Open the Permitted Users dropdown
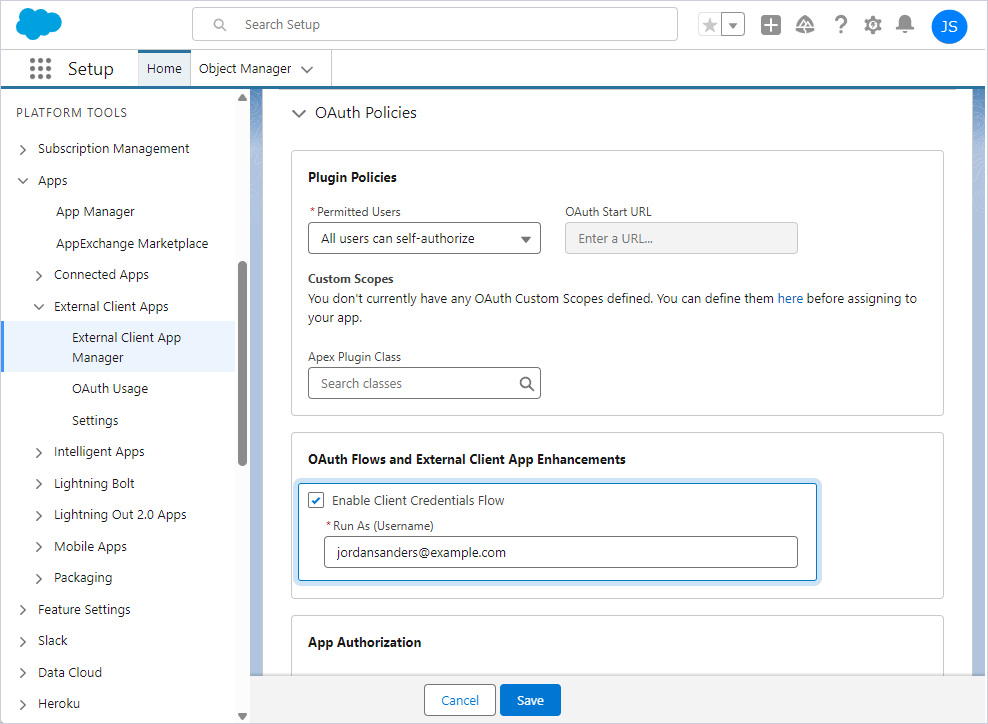 coord(424,238)
